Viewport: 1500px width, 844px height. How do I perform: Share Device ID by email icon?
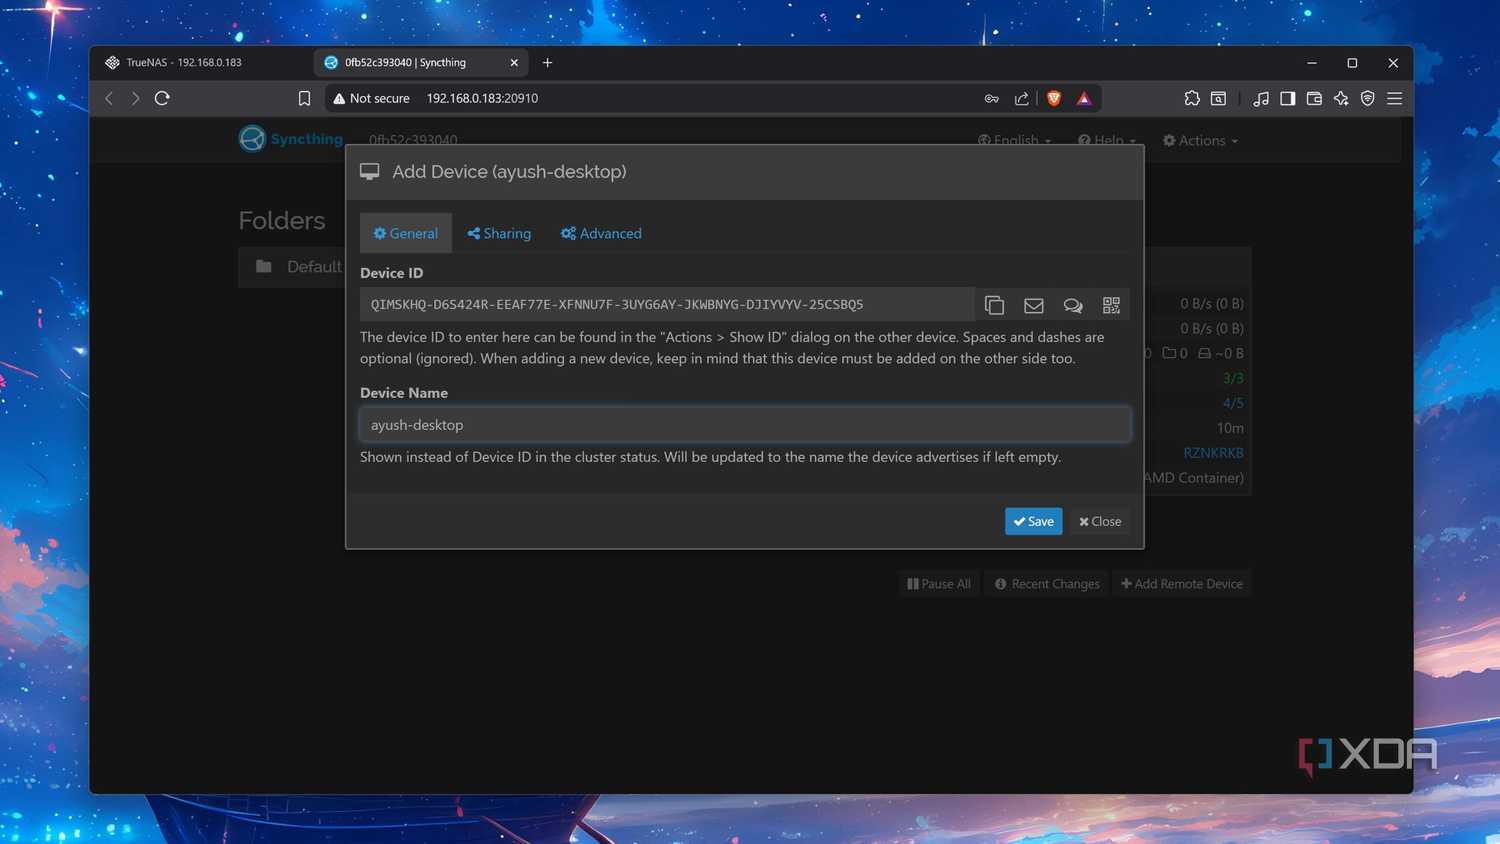tap(1033, 305)
